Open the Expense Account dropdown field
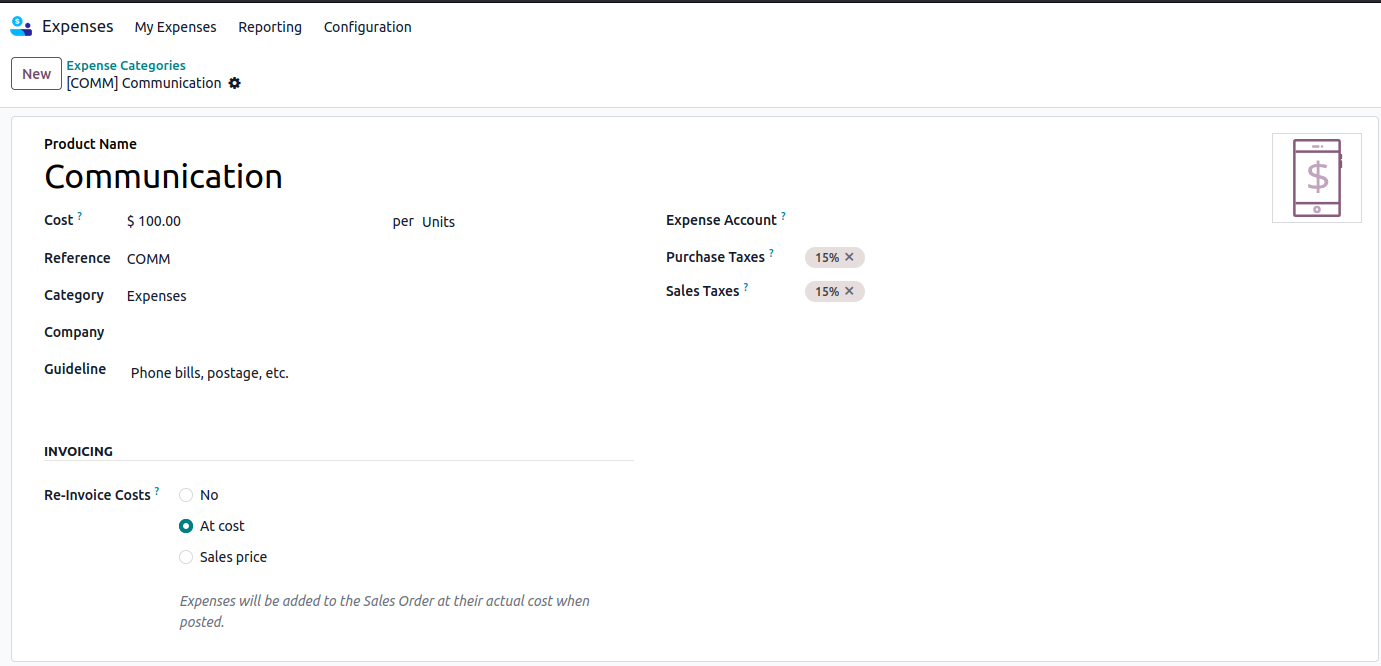 [1000, 220]
